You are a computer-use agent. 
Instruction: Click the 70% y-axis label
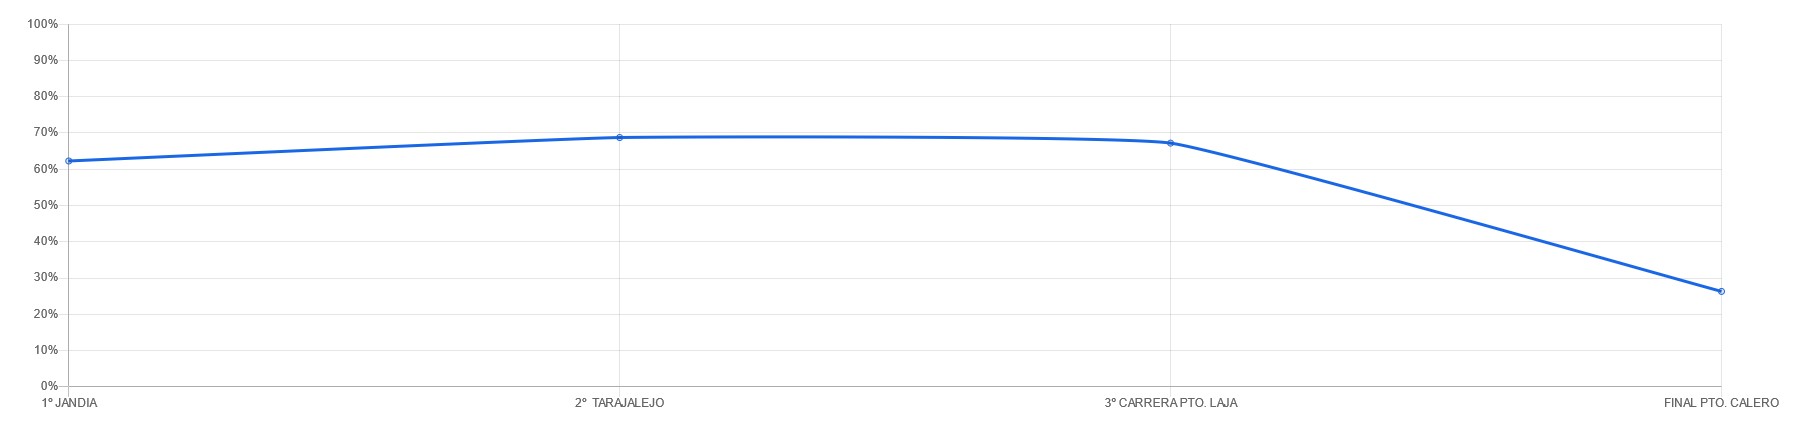[x=45, y=132]
